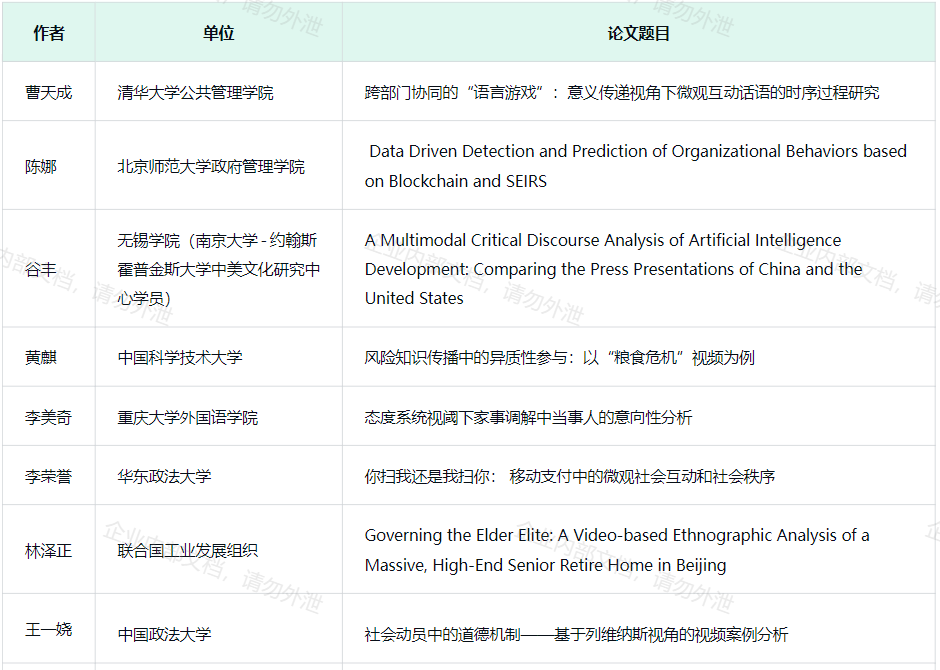Select the paper title about 跨部门协同的语言游戏
The image size is (940, 670).
pos(621,92)
